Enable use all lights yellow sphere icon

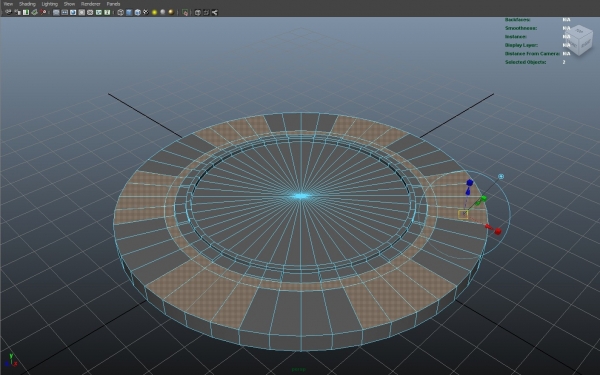pos(154,12)
